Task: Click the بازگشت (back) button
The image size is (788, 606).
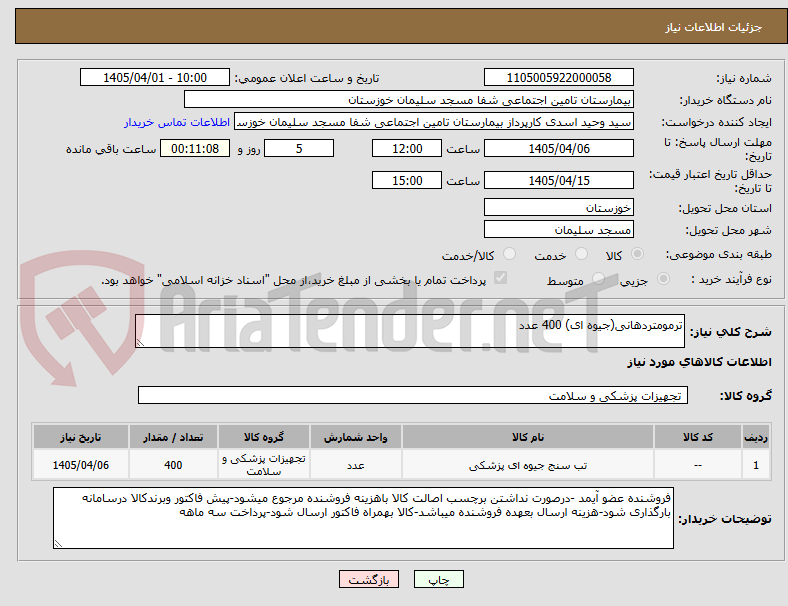Action: [x=369, y=579]
